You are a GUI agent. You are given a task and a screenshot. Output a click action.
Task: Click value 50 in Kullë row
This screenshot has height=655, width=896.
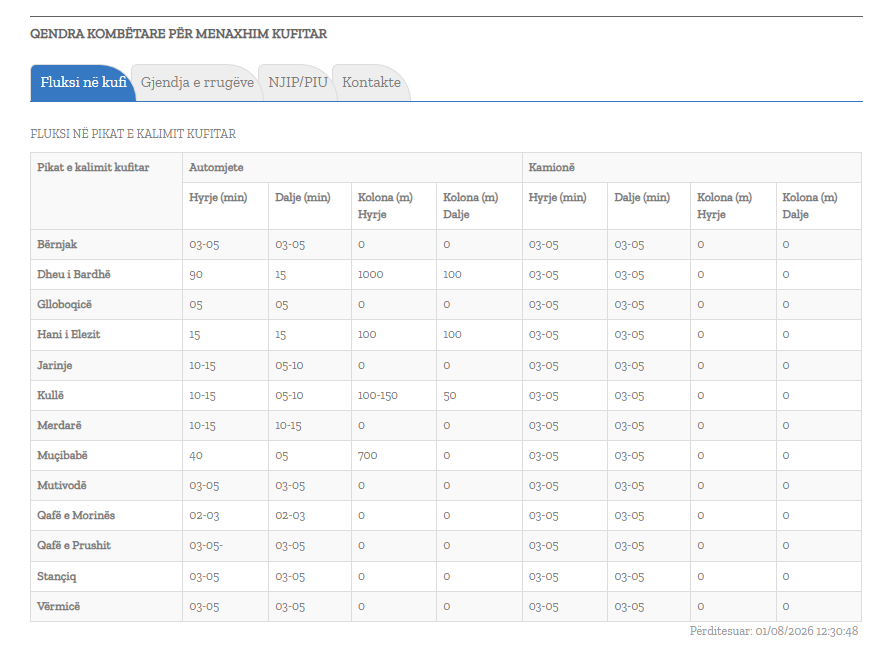pos(450,396)
